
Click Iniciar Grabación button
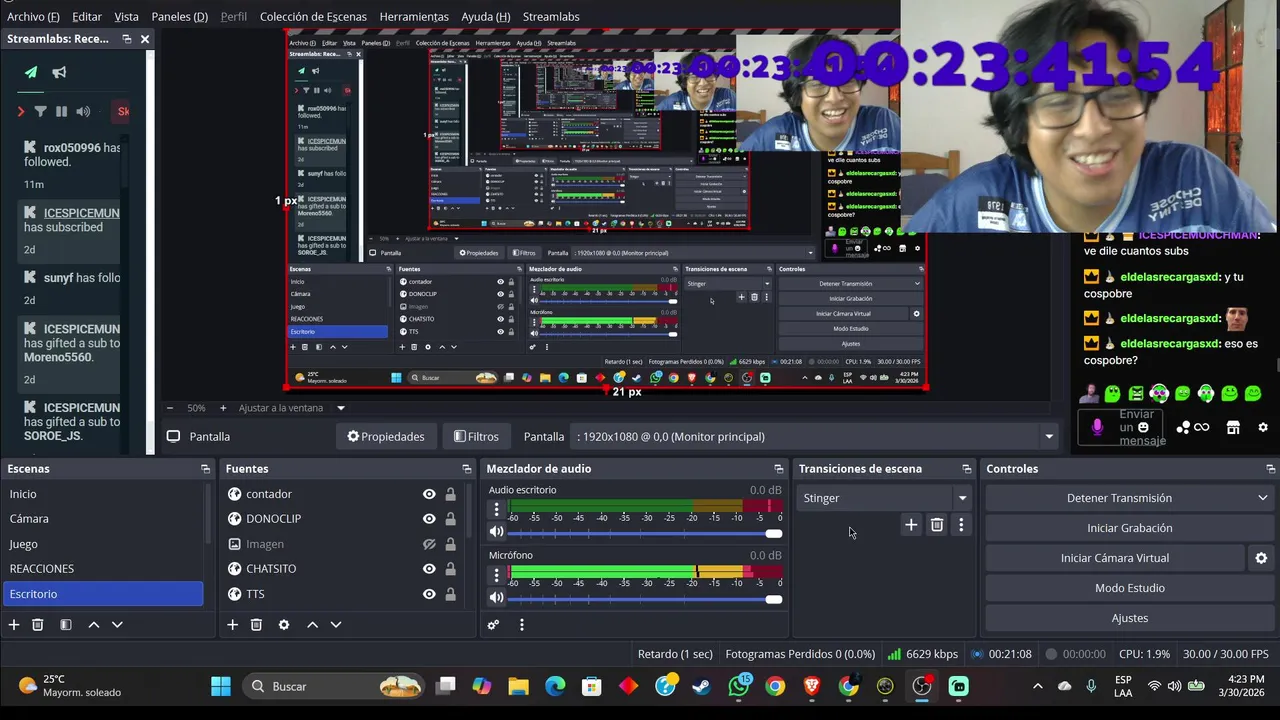tap(1130, 528)
